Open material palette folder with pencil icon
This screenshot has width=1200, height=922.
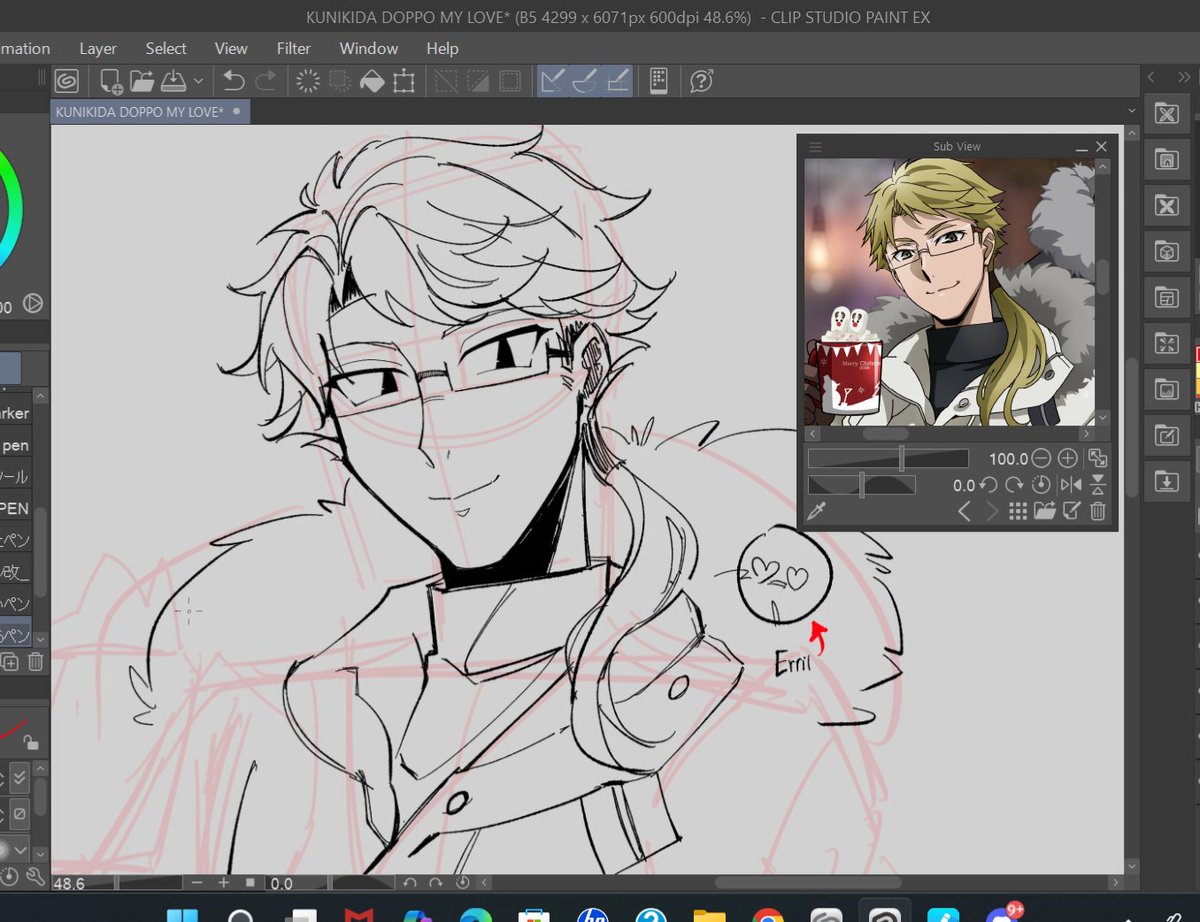[1166, 436]
